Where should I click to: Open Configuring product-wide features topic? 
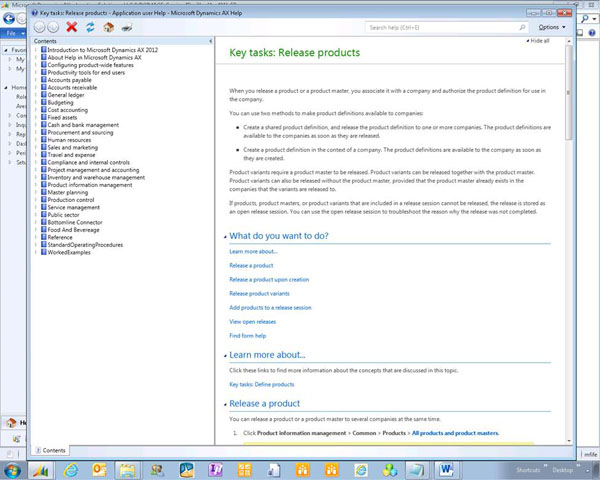(x=91, y=65)
